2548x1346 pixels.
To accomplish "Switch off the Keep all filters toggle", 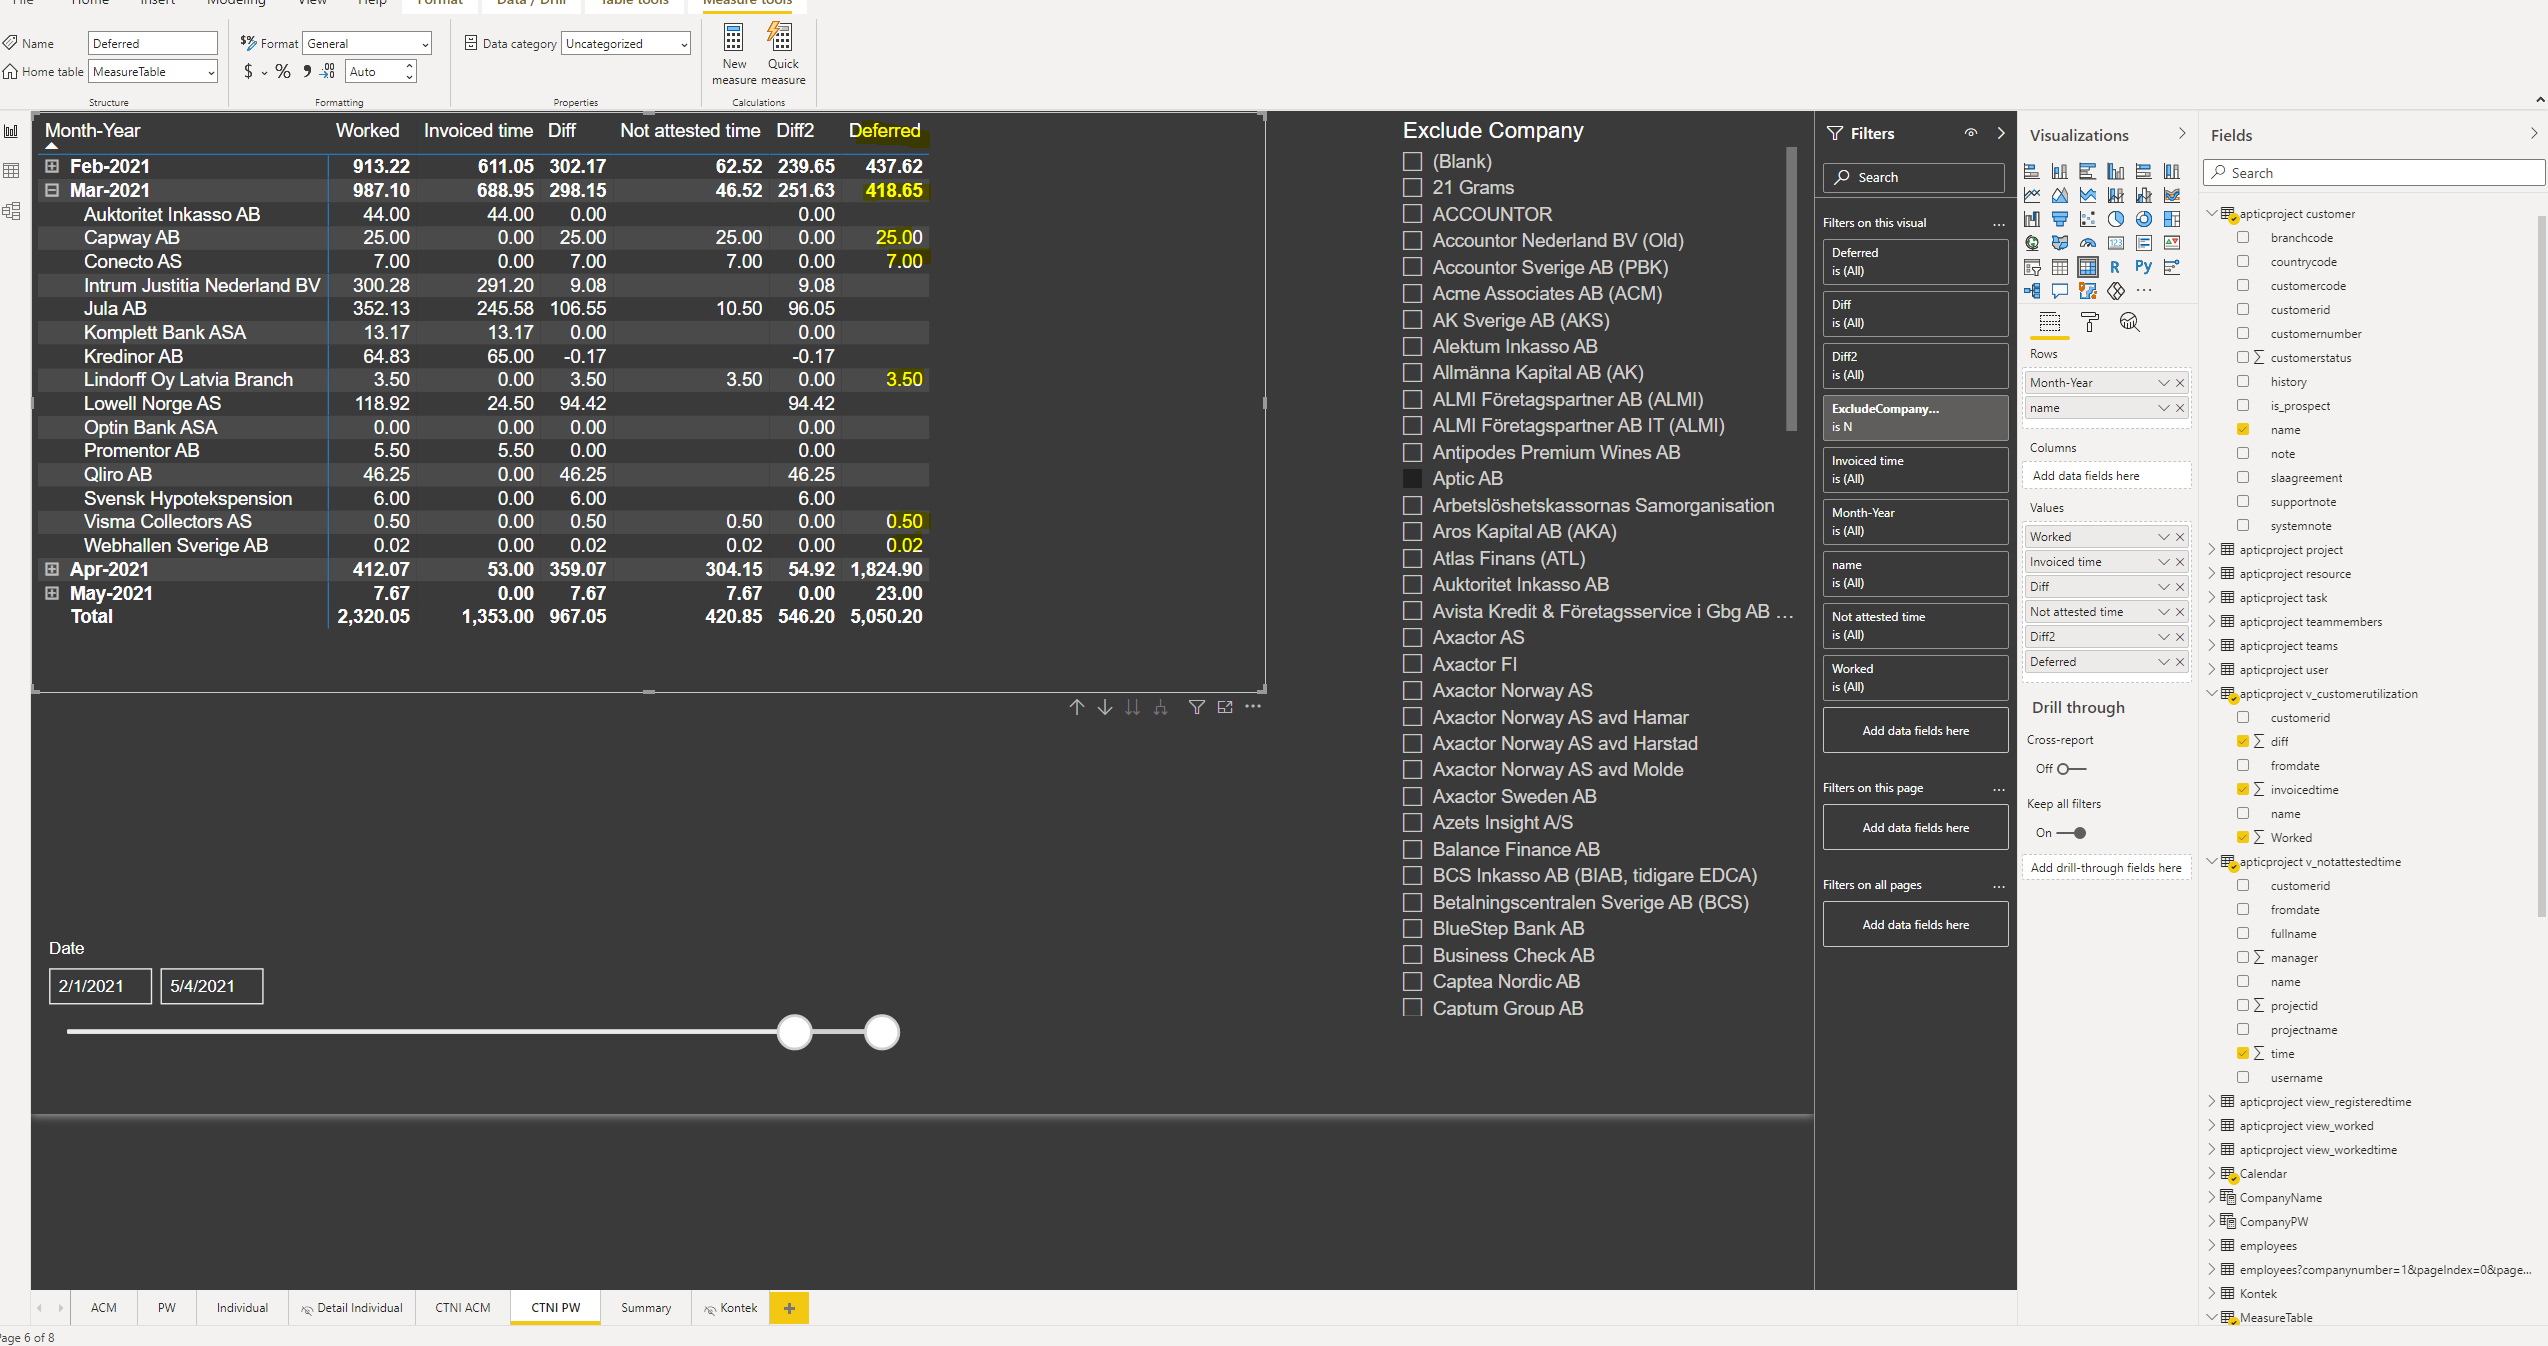I will [2071, 833].
